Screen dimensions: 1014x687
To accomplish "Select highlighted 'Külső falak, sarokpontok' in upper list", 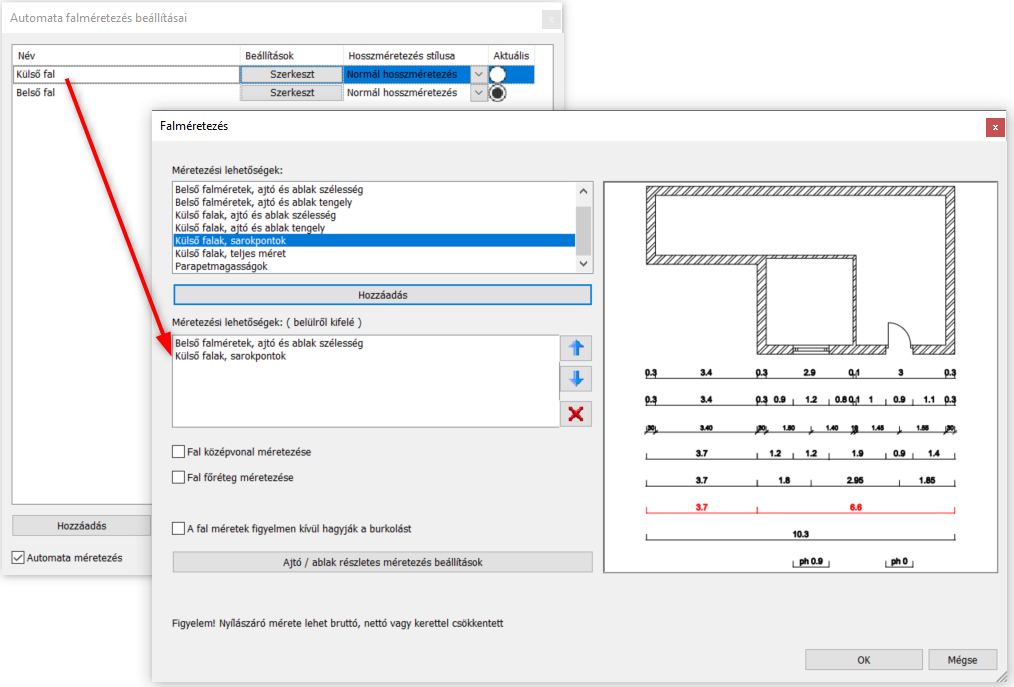I will (374, 241).
